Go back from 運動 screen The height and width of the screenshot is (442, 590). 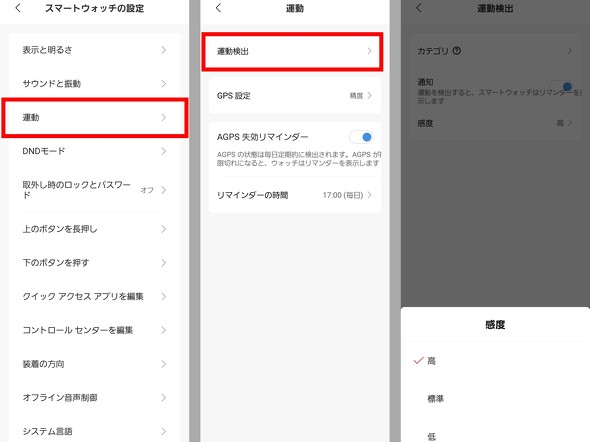tap(218, 8)
